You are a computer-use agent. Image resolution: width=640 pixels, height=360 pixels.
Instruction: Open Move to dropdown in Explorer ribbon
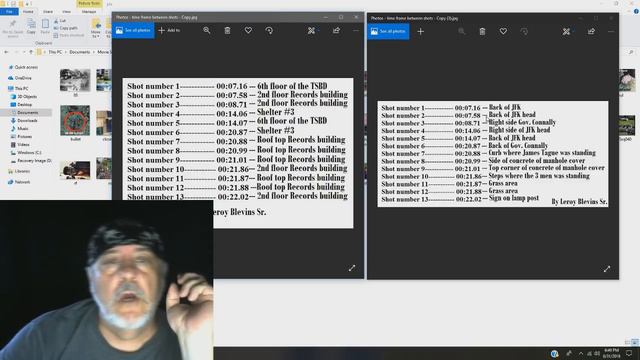tap(96, 29)
